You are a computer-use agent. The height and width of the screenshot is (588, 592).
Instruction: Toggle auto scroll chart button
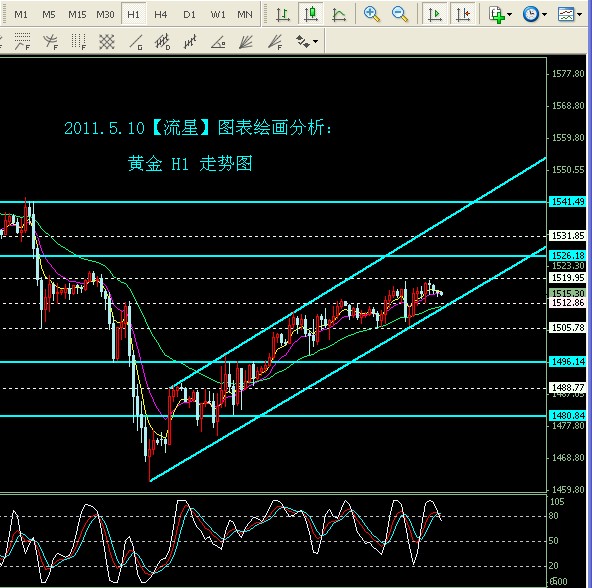point(435,14)
